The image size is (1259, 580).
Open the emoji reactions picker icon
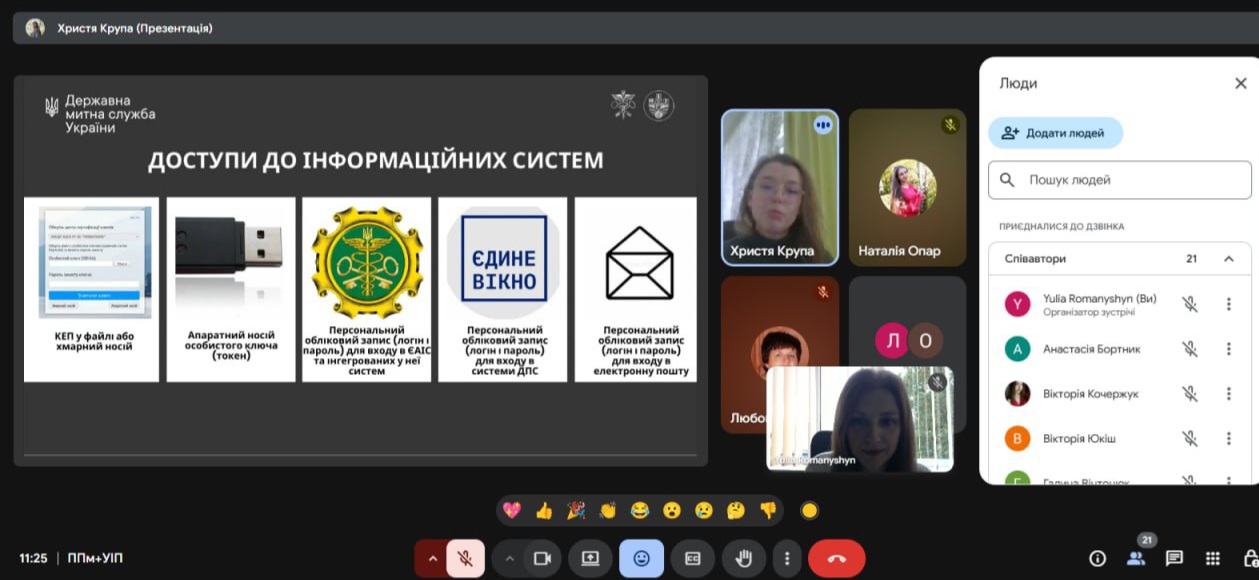click(x=641, y=558)
